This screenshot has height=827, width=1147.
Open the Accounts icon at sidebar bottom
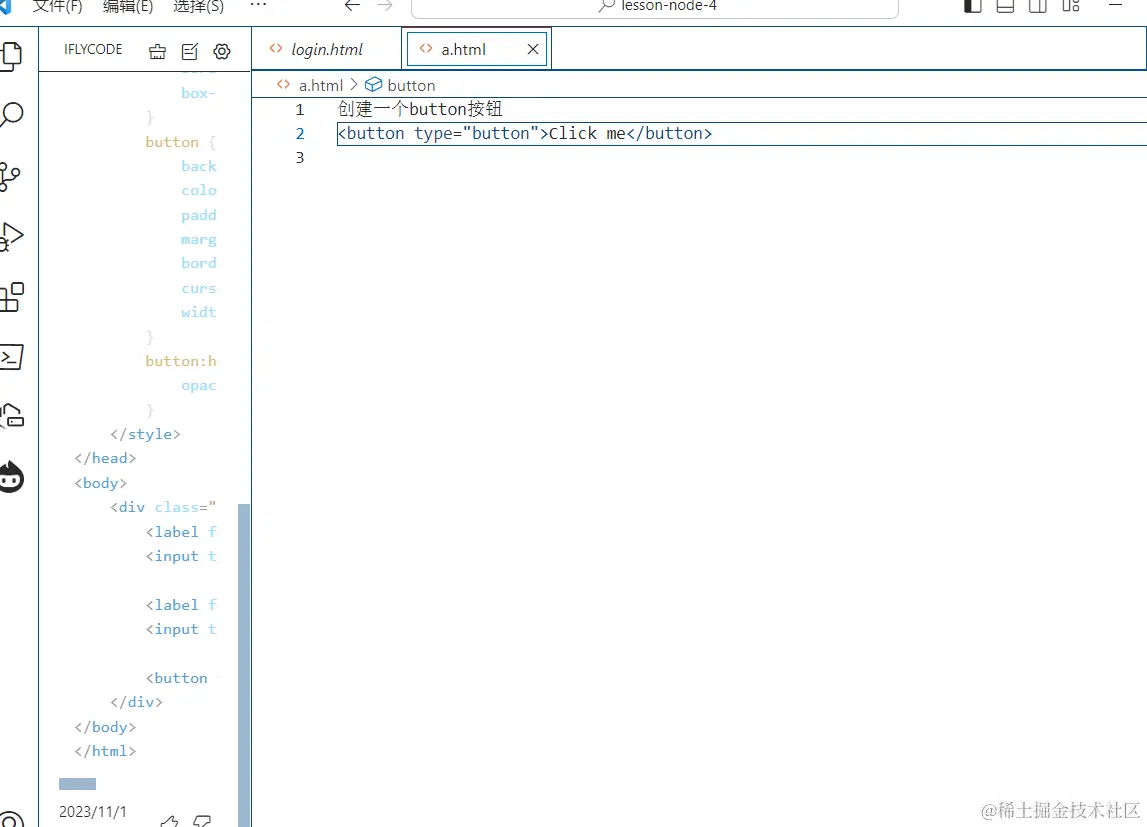(11, 819)
